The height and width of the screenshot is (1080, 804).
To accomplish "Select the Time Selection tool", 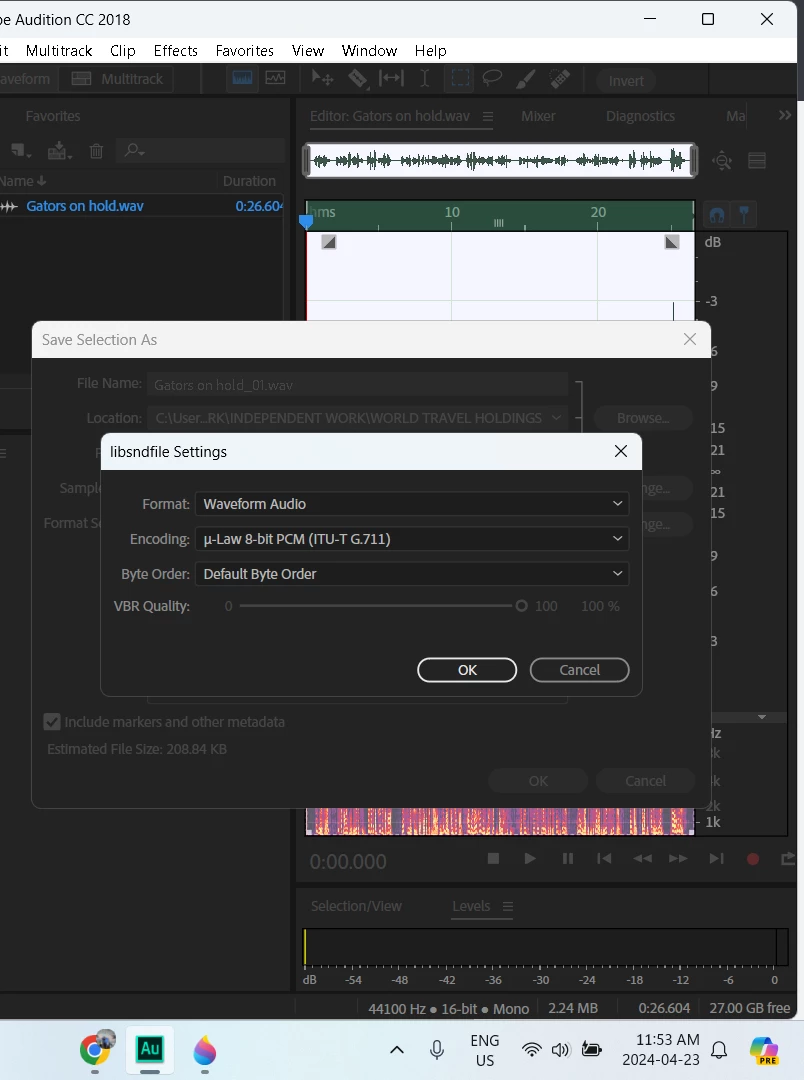I will point(424,79).
